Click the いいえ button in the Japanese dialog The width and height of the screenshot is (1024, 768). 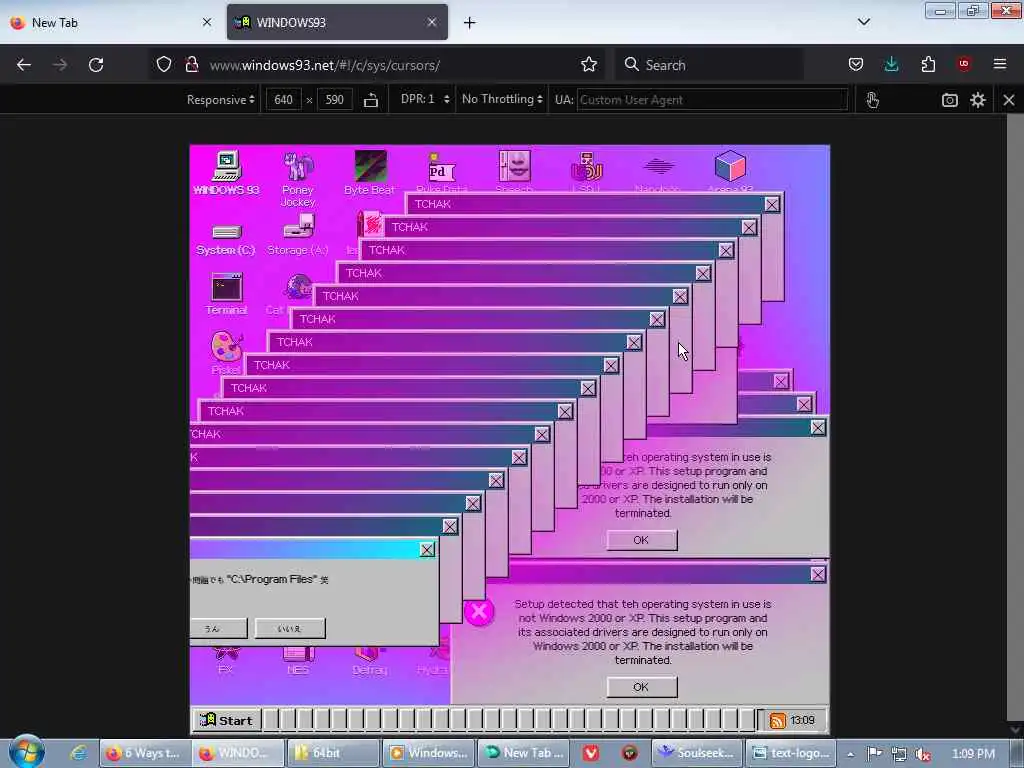289,628
